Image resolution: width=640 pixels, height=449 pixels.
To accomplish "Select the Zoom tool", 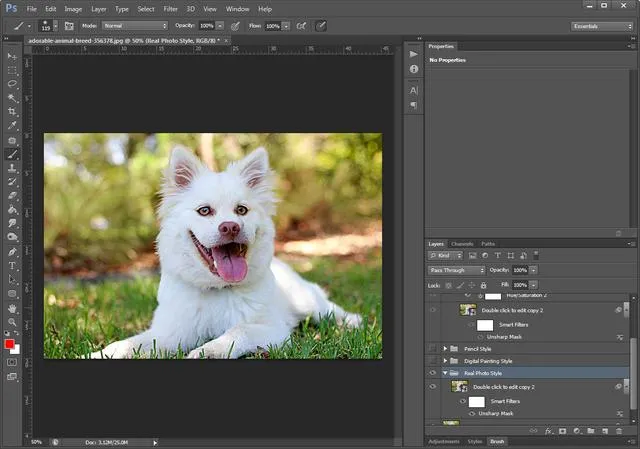I will 12,322.
